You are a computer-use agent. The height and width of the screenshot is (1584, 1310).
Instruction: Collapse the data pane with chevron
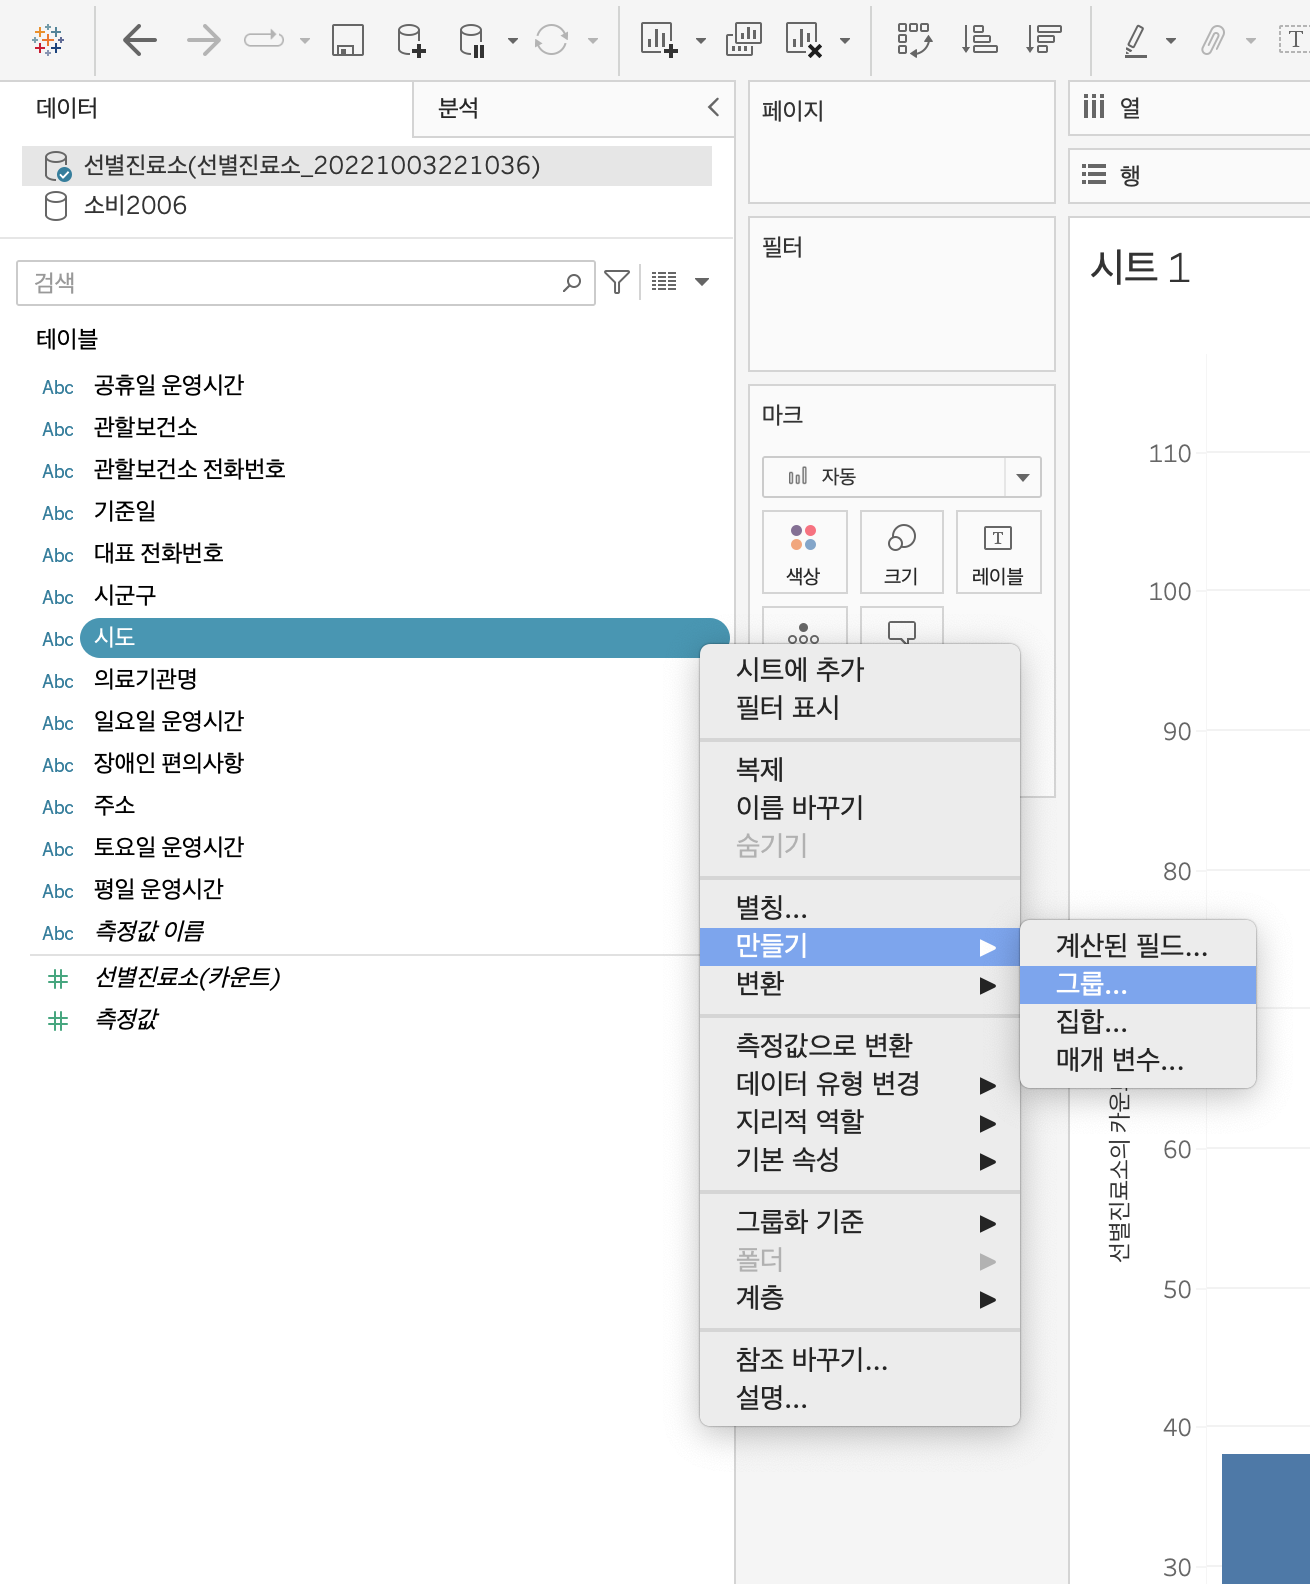(713, 107)
